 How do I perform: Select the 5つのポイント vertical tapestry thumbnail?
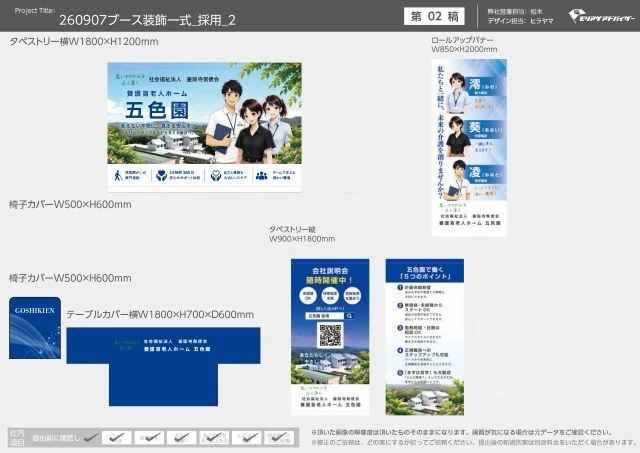424,337
